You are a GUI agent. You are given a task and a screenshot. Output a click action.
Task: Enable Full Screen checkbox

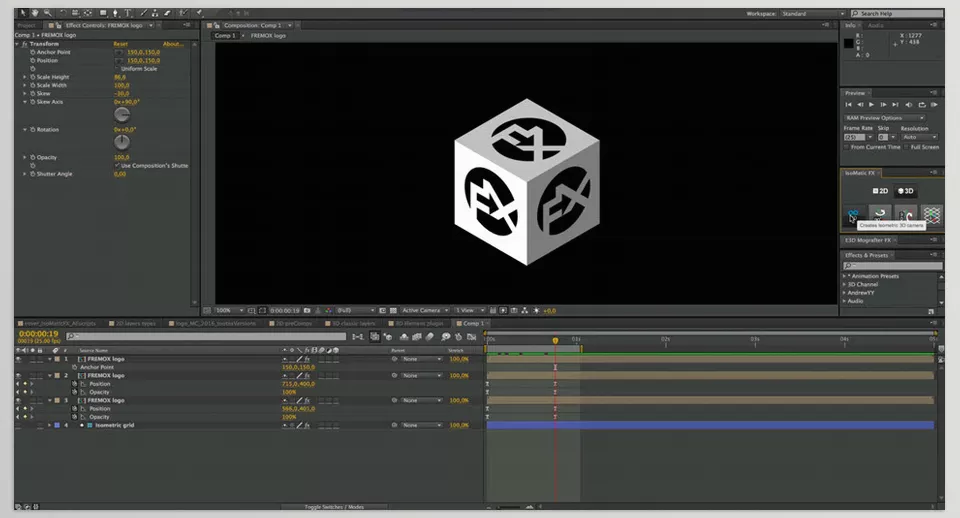point(907,147)
